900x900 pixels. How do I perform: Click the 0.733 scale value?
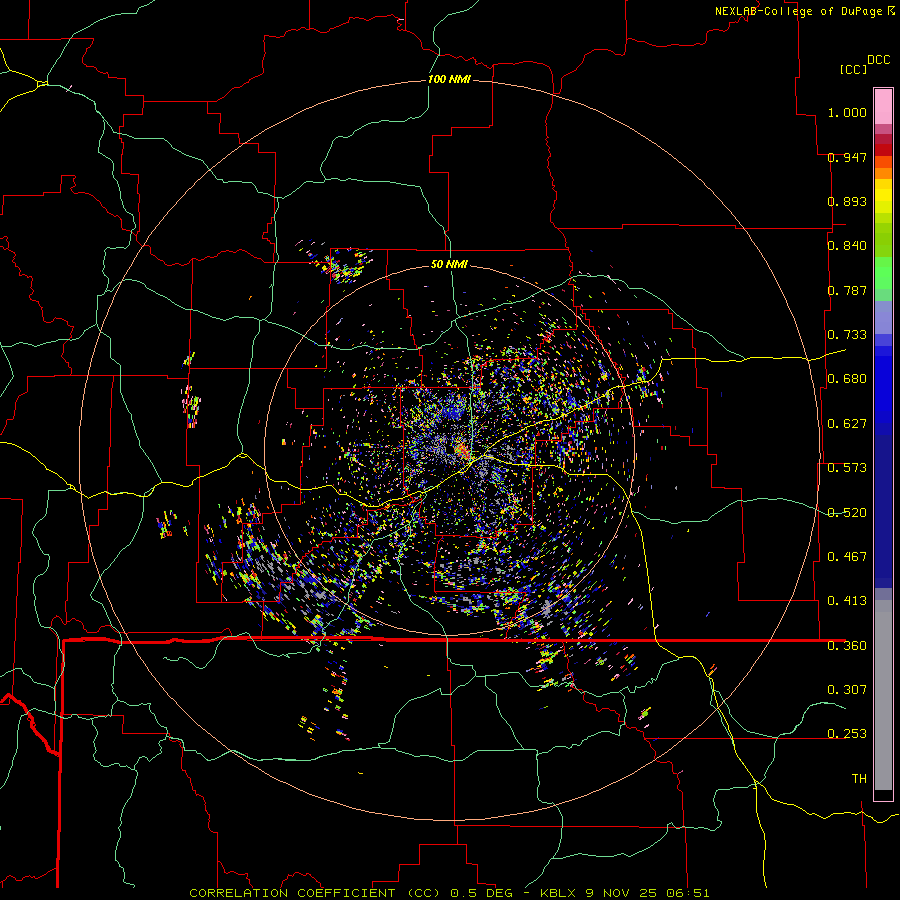847,335
